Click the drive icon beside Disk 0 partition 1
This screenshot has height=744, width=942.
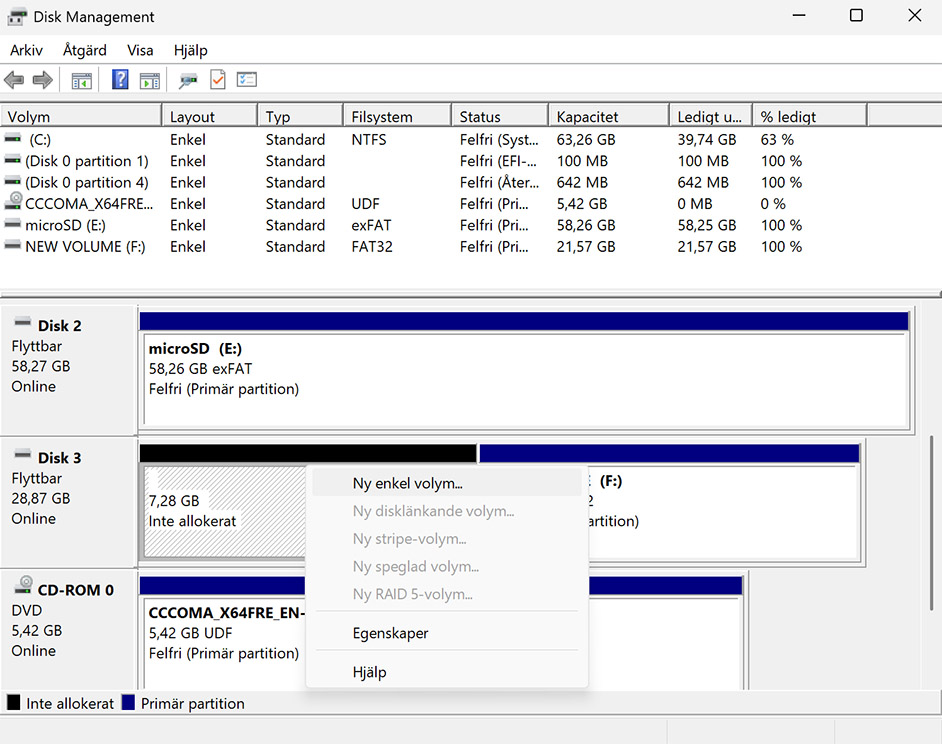click(13, 160)
